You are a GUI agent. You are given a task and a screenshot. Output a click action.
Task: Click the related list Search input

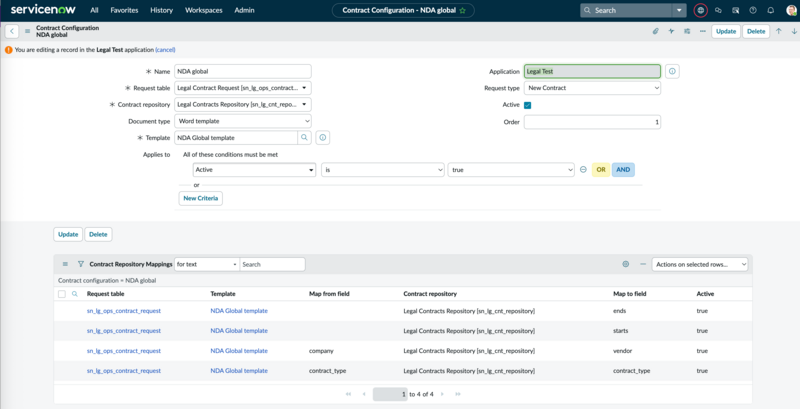click(272, 264)
